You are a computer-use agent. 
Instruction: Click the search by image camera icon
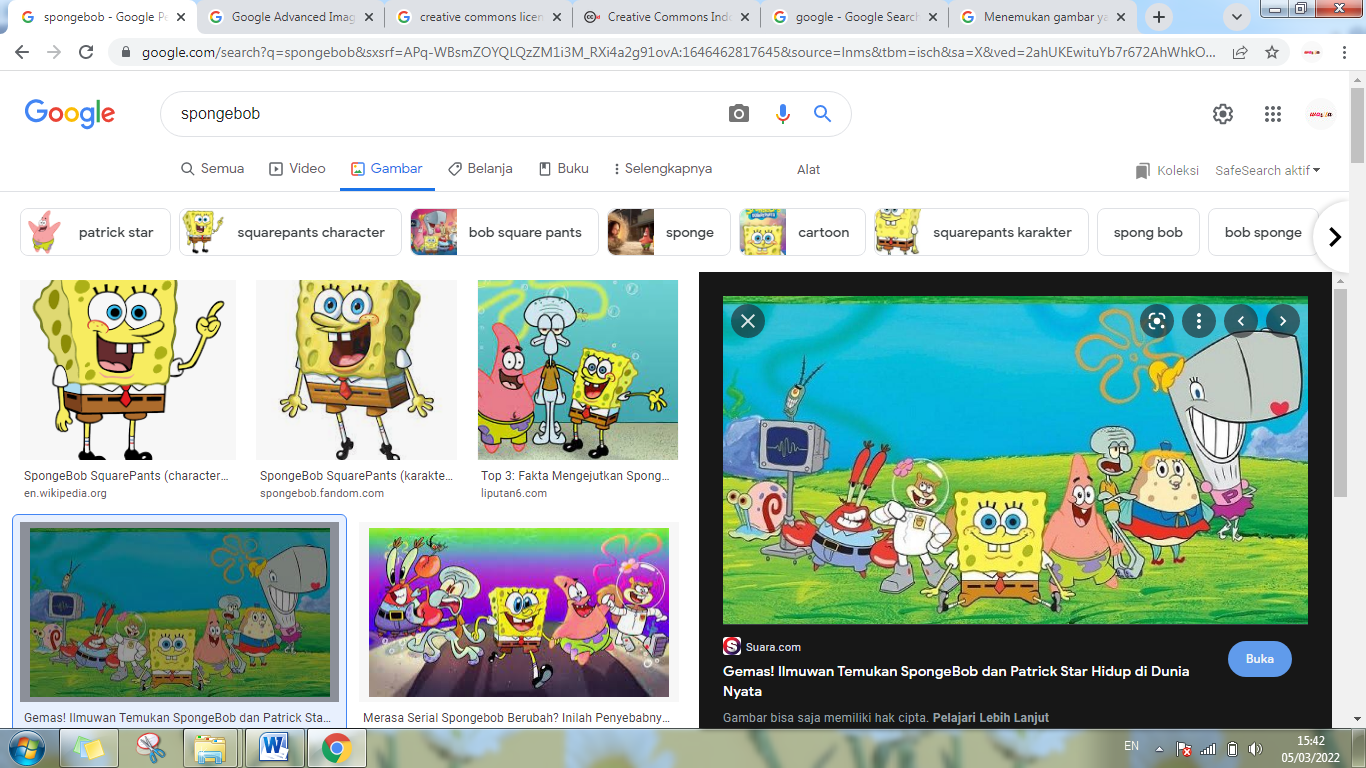pos(739,114)
